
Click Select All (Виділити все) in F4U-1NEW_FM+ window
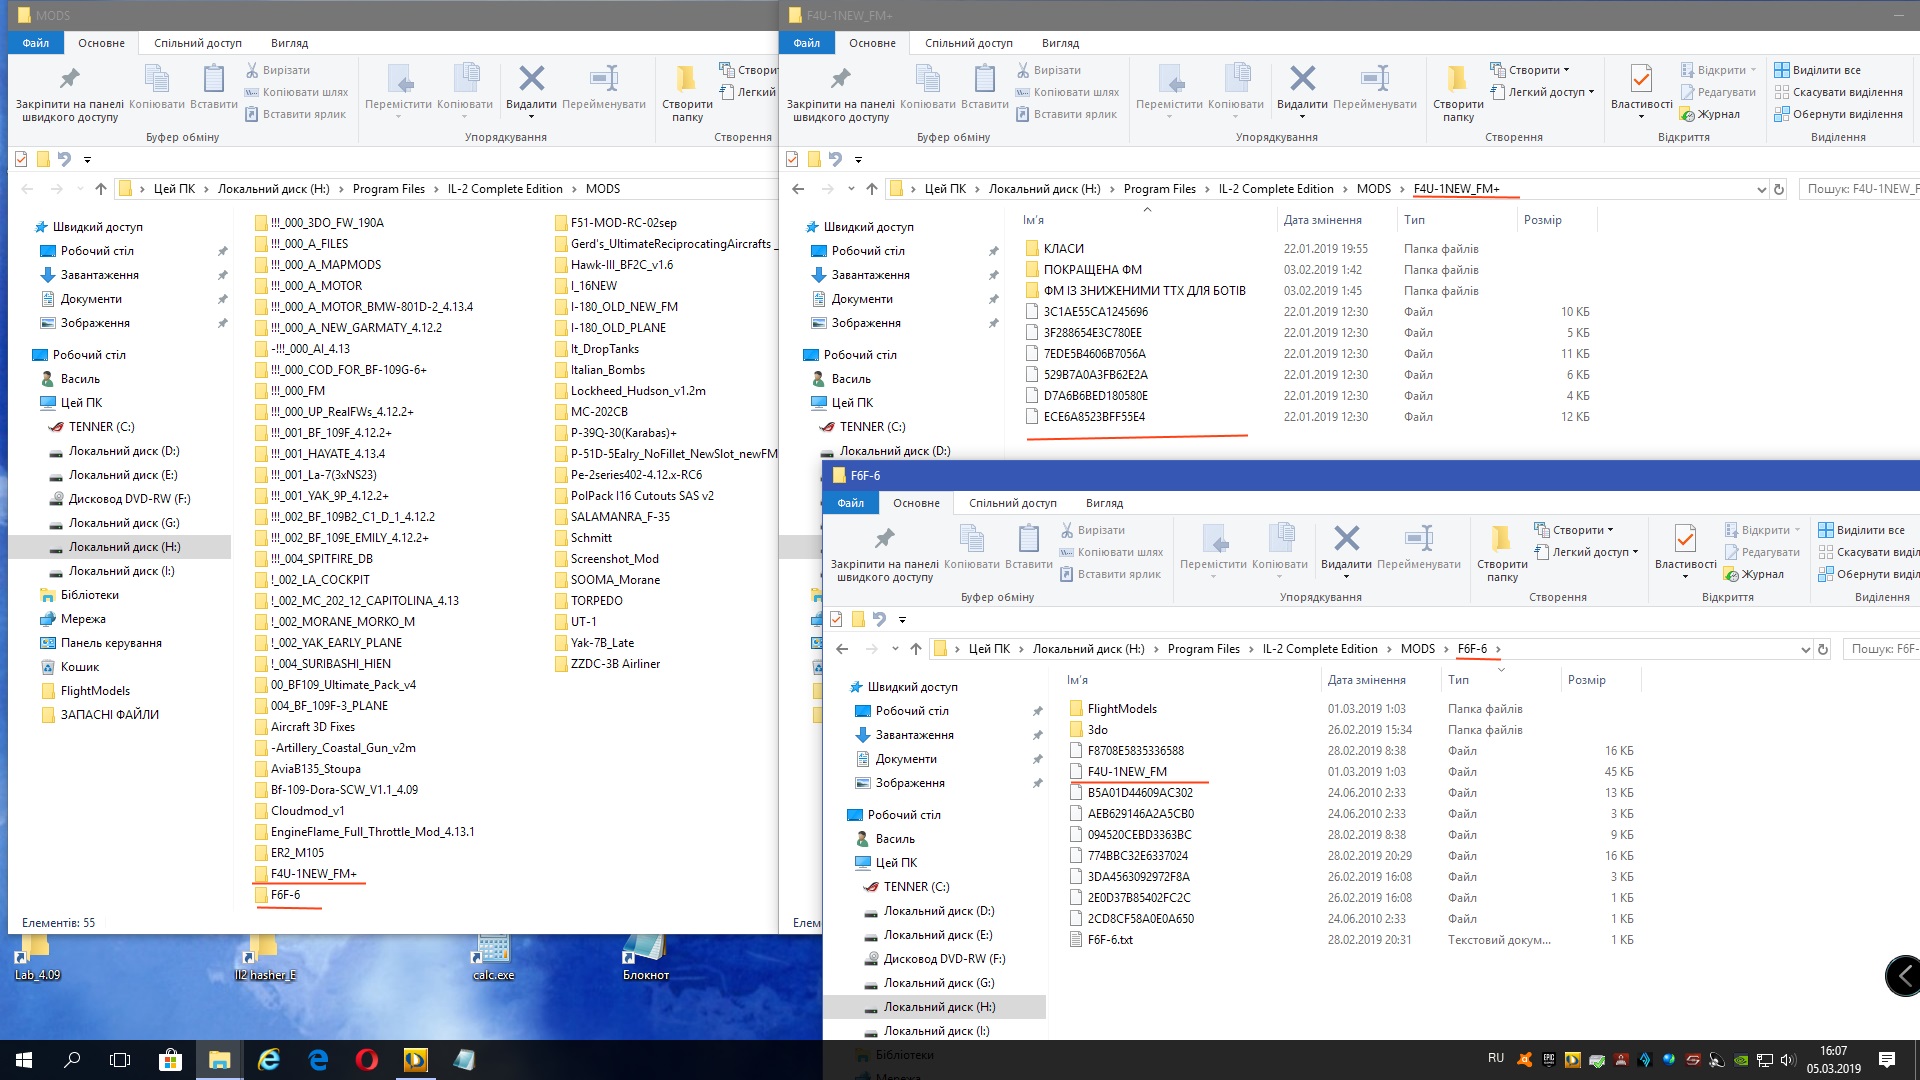(1825, 70)
